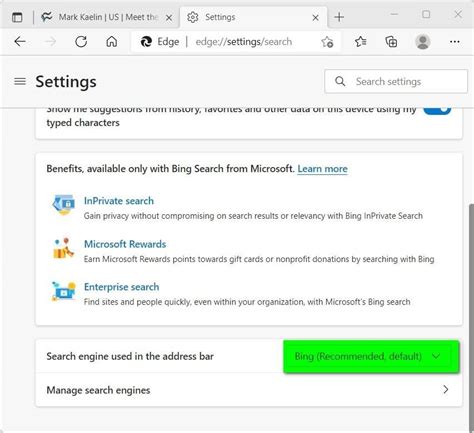The width and height of the screenshot is (474, 433).
Task: Open Manage search engines
Action: click(249, 390)
